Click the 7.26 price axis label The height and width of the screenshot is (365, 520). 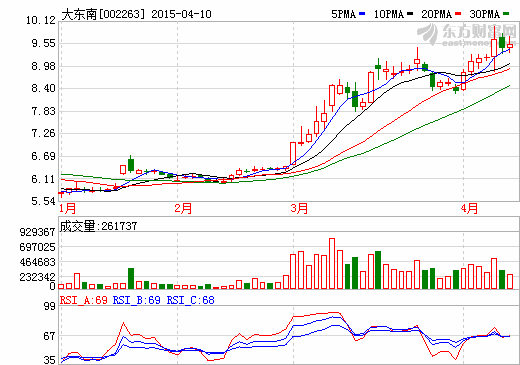point(43,133)
